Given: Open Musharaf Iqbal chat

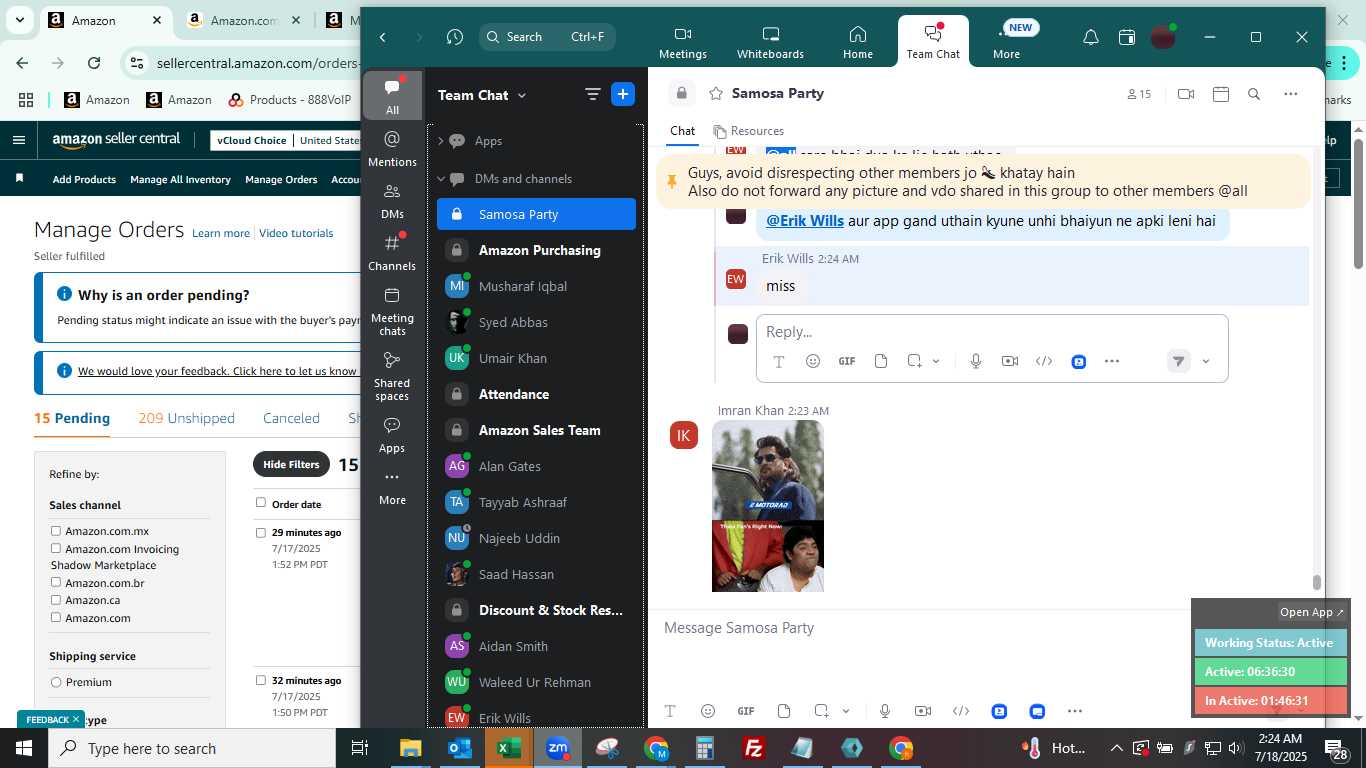Looking at the screenshot, I should tap(536, 286).
